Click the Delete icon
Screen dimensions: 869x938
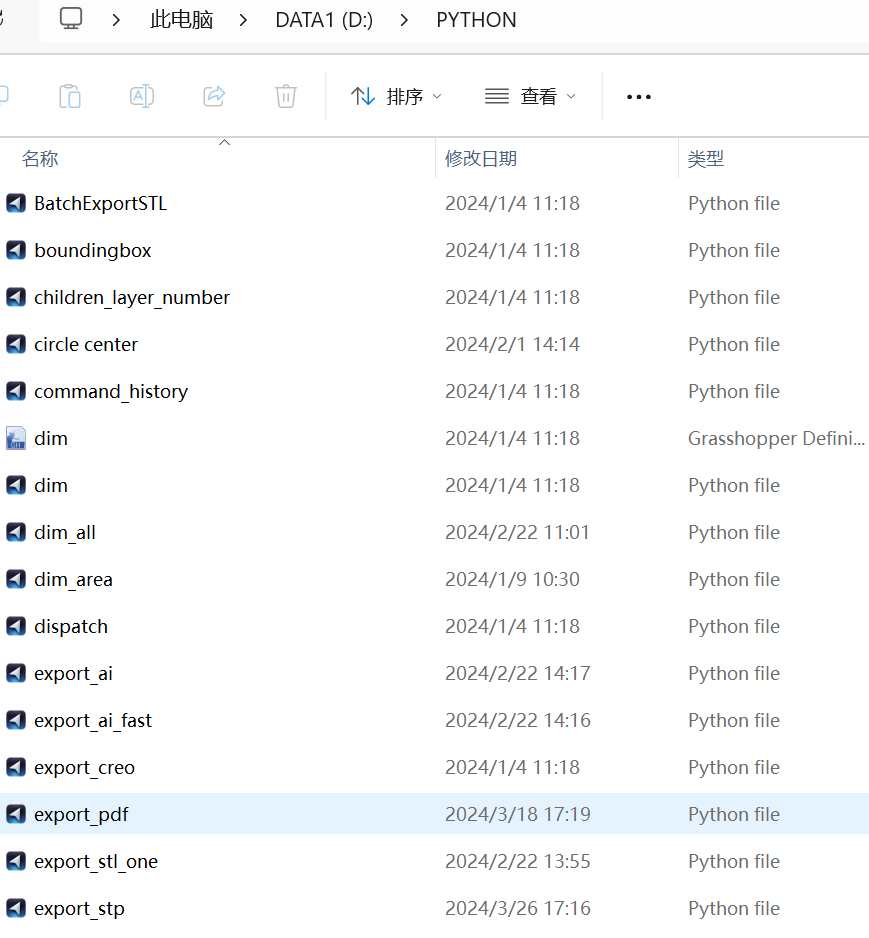[x=285, y=96]
